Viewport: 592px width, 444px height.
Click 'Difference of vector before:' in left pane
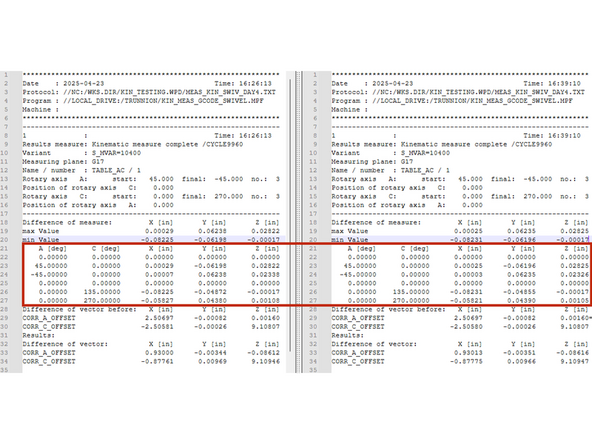pyautogui.click(x=79, y=309)
